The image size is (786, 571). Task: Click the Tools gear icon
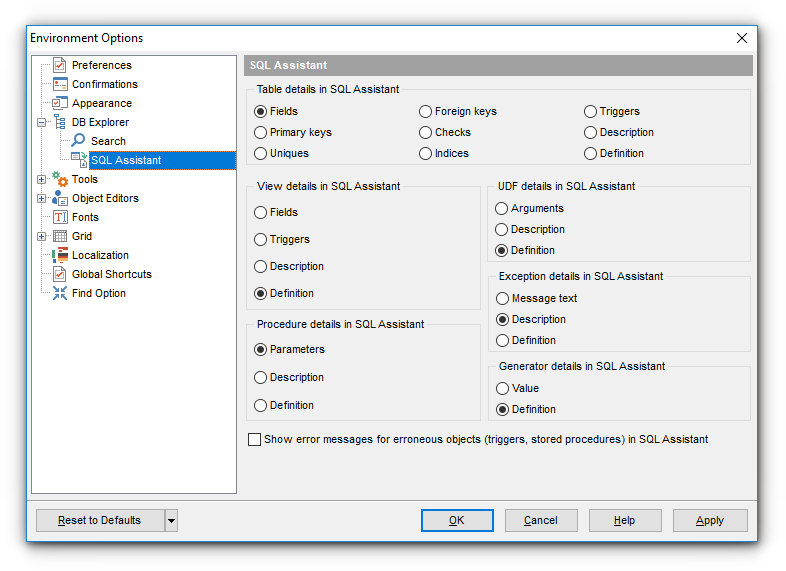[60, 179]
